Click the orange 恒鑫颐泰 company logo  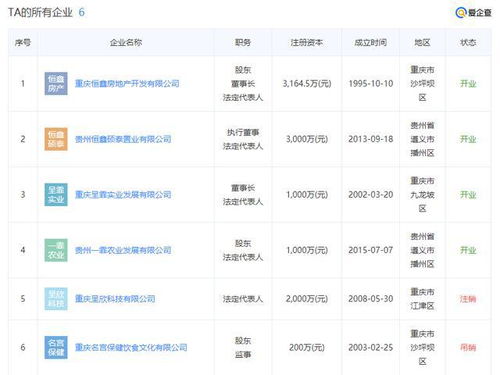[x=56, y=139]
